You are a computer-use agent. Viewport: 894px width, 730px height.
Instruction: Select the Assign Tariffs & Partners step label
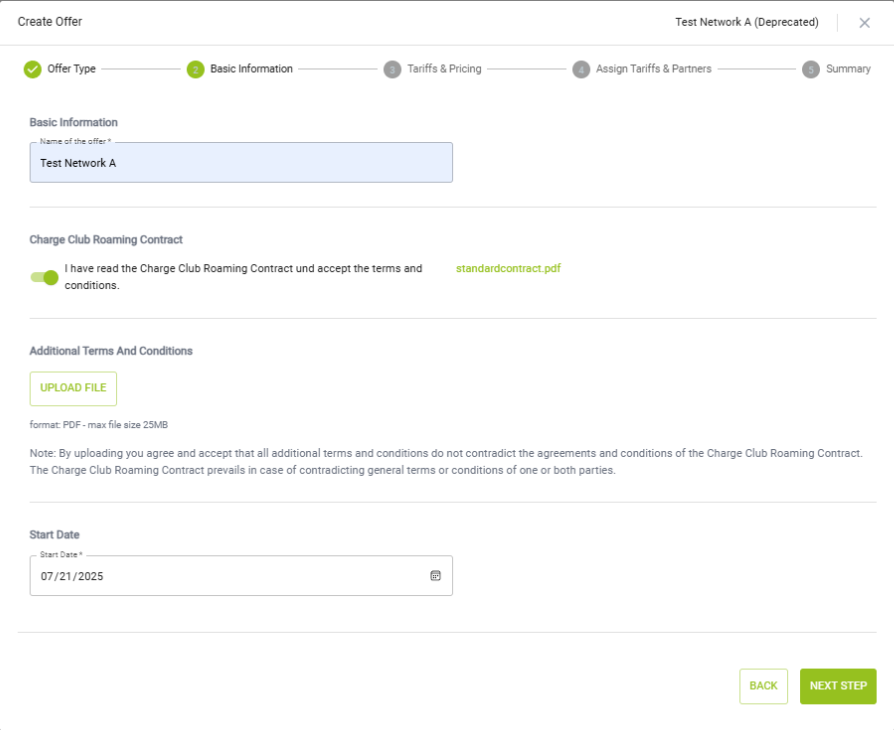(653, 68)
